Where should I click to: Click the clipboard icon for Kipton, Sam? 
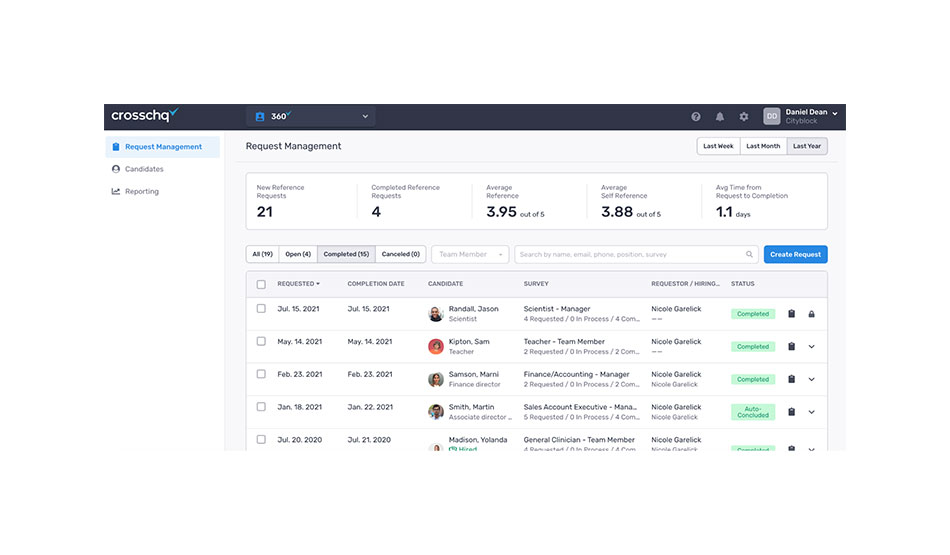tap(791, 347)
